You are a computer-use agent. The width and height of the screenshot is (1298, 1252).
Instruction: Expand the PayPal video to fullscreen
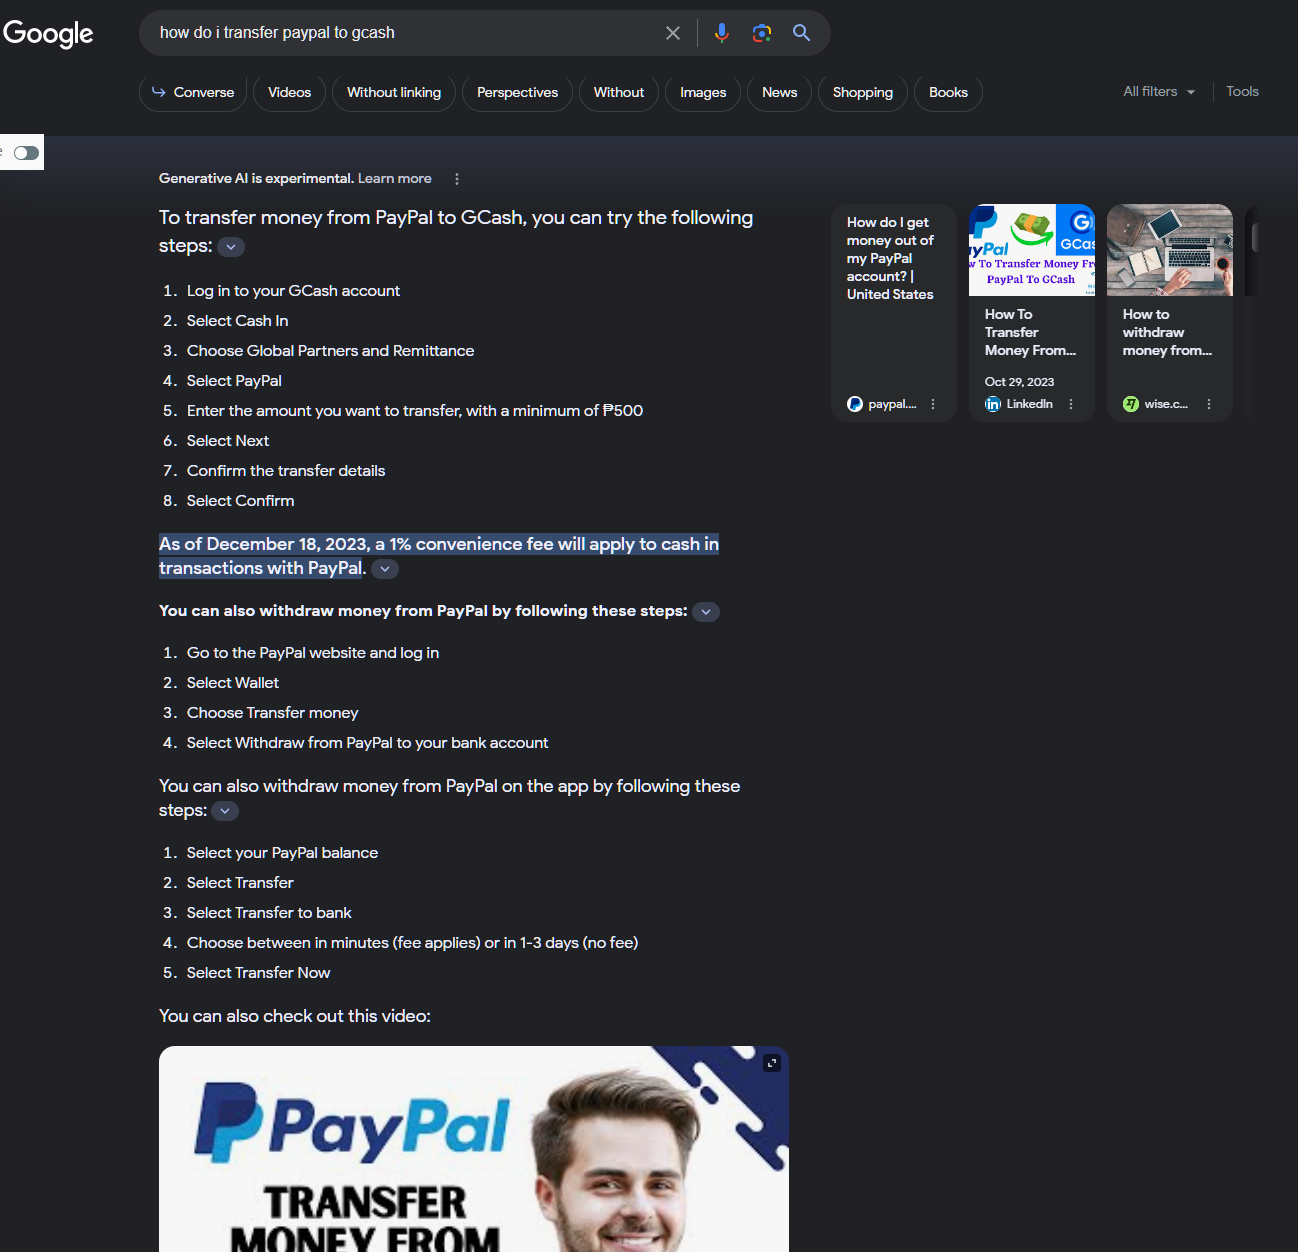point(772,1063)
